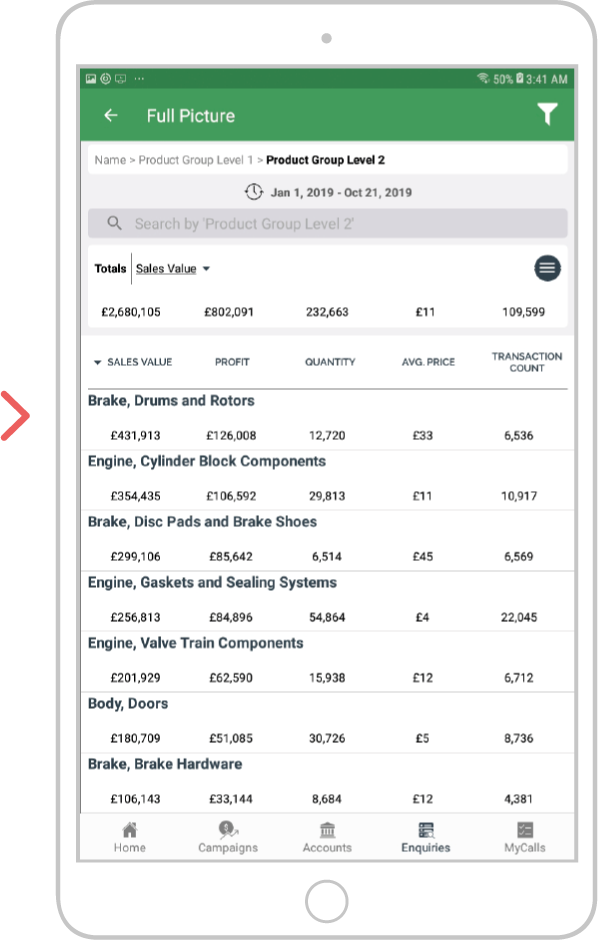Image resolution: width=598 pixels, height=940 pixels.
Task: Open the round hamburger menu button
Action: [547, 268]
